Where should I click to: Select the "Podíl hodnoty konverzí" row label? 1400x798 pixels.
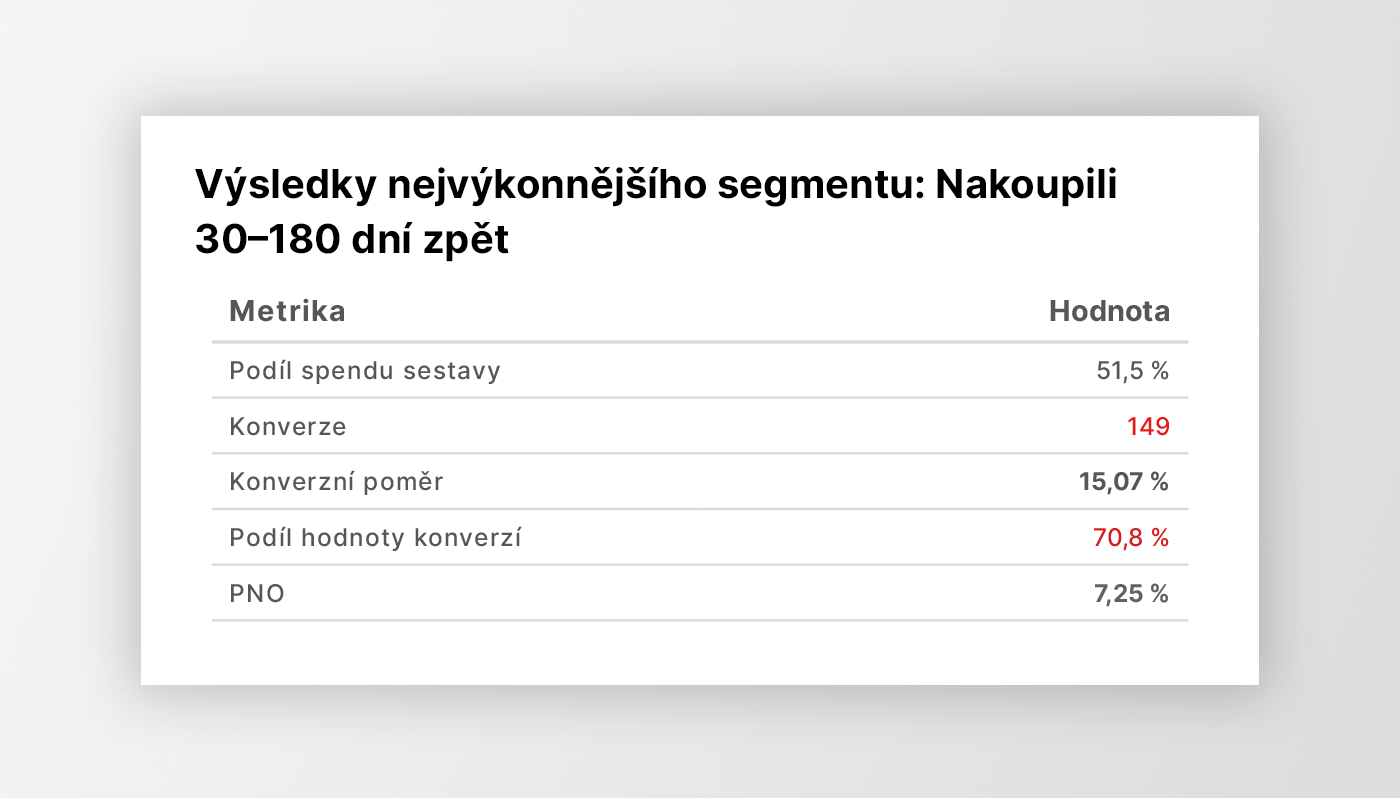coord(375,538)
